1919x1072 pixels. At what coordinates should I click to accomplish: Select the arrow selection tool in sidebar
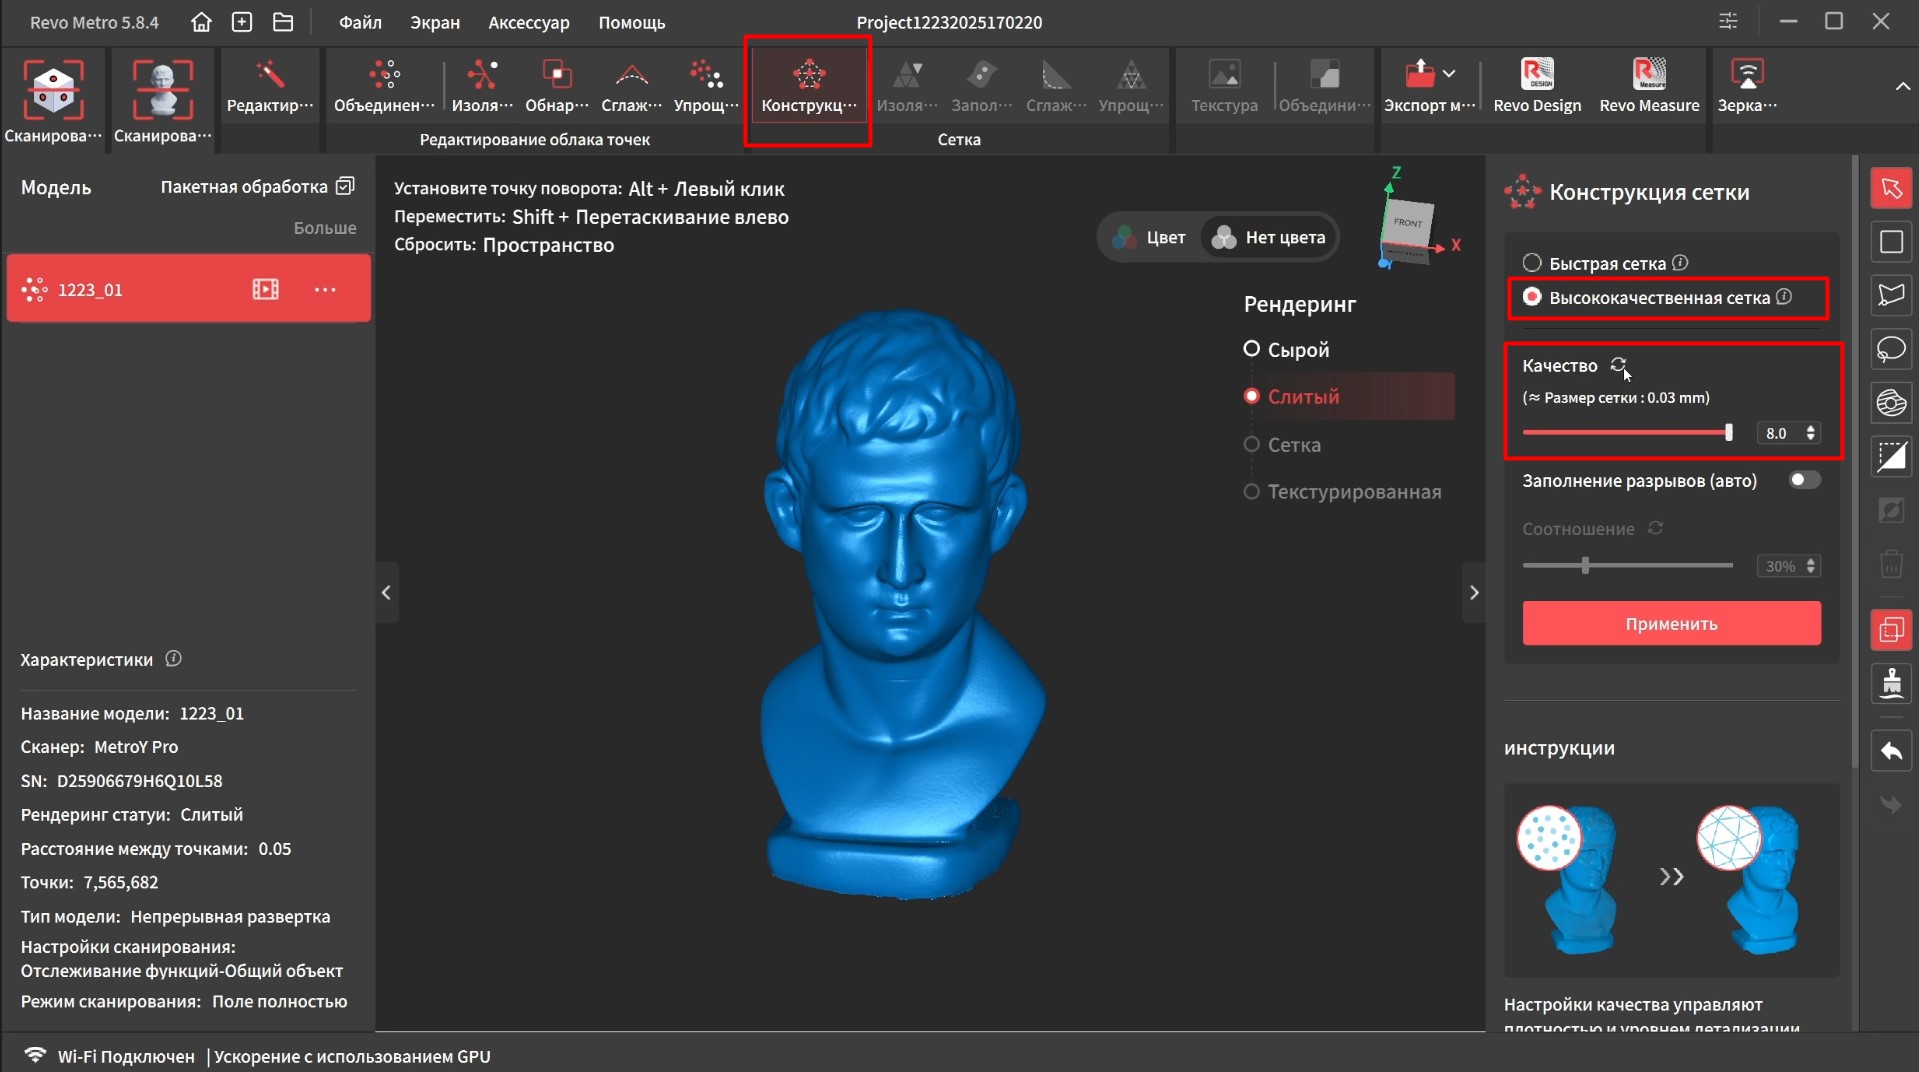[1891, 188]
